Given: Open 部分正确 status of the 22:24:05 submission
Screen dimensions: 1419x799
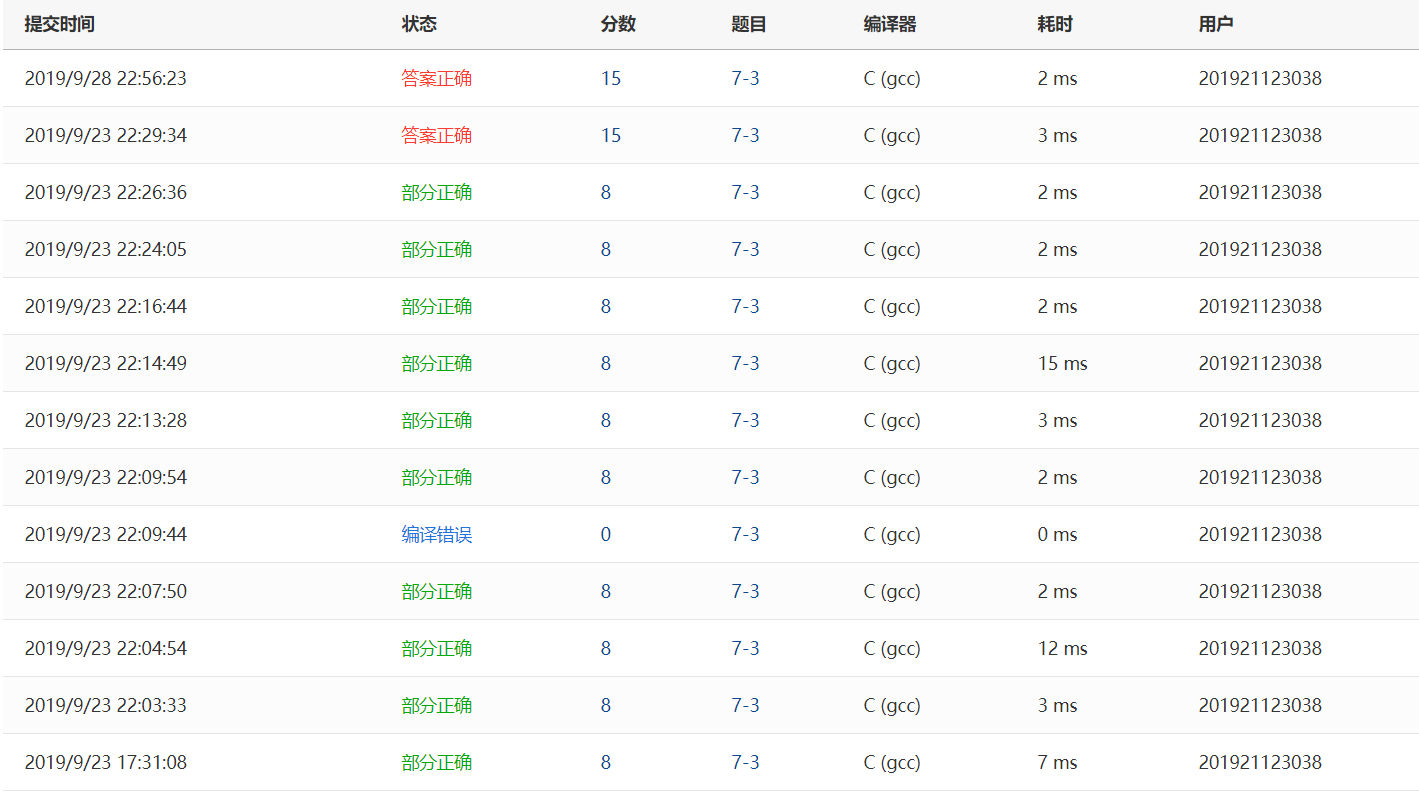Looking at the screenshot, I should click(x=437, y=249).
